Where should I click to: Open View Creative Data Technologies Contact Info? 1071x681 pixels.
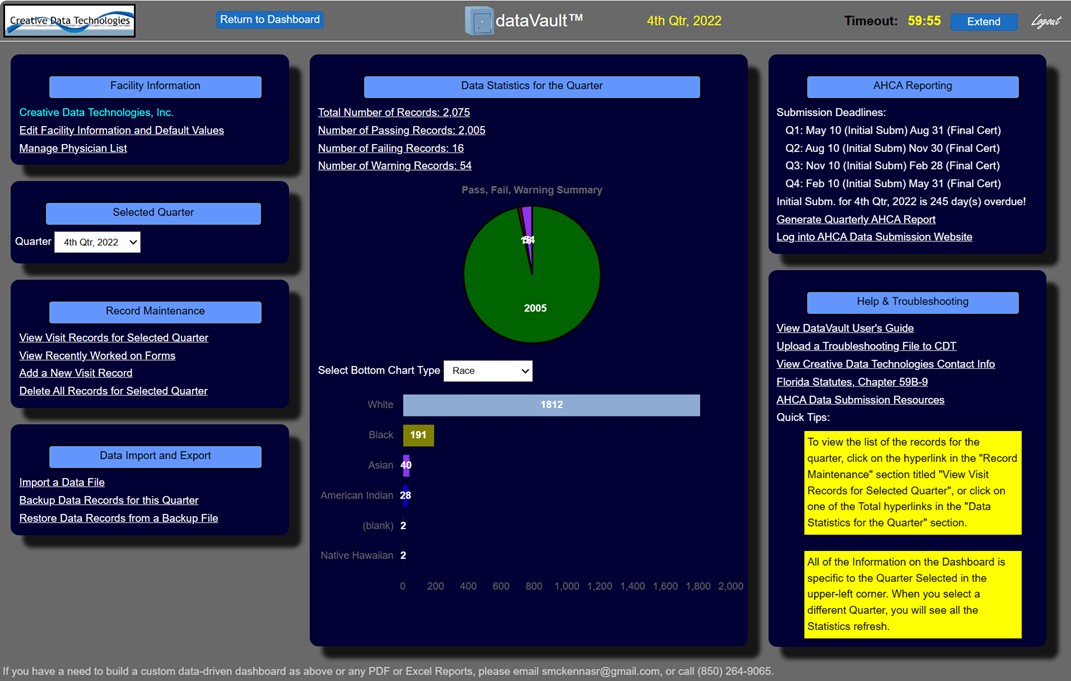(885, 364)
